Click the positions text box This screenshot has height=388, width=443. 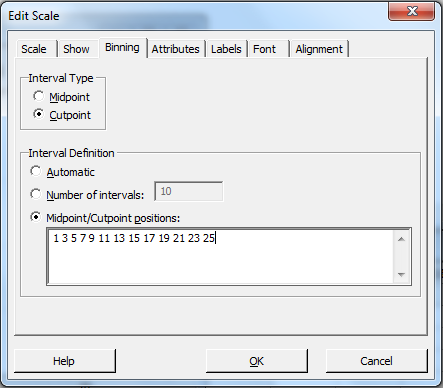click(220, 256)
